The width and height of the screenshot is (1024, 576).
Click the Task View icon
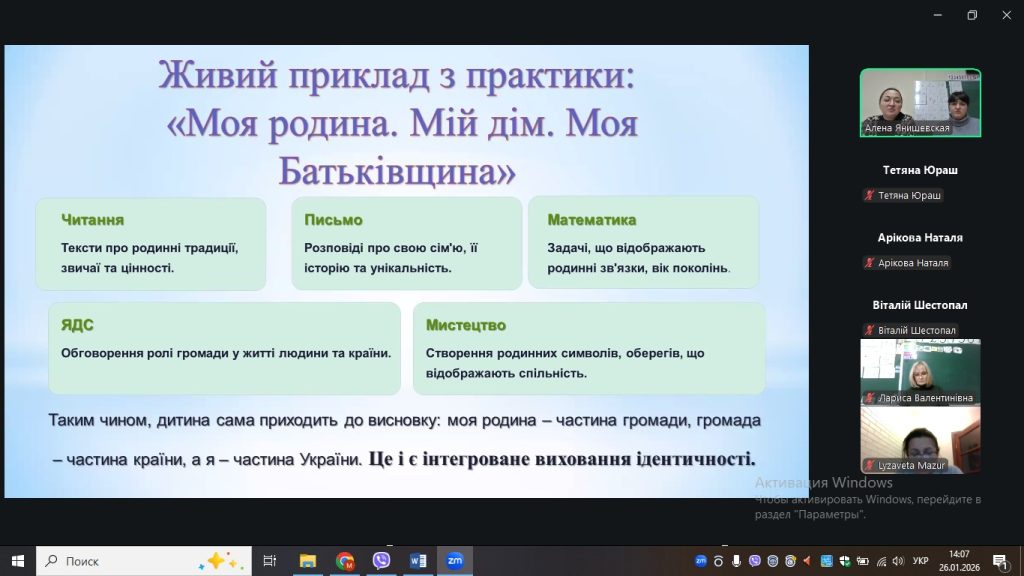click(269, 561)
